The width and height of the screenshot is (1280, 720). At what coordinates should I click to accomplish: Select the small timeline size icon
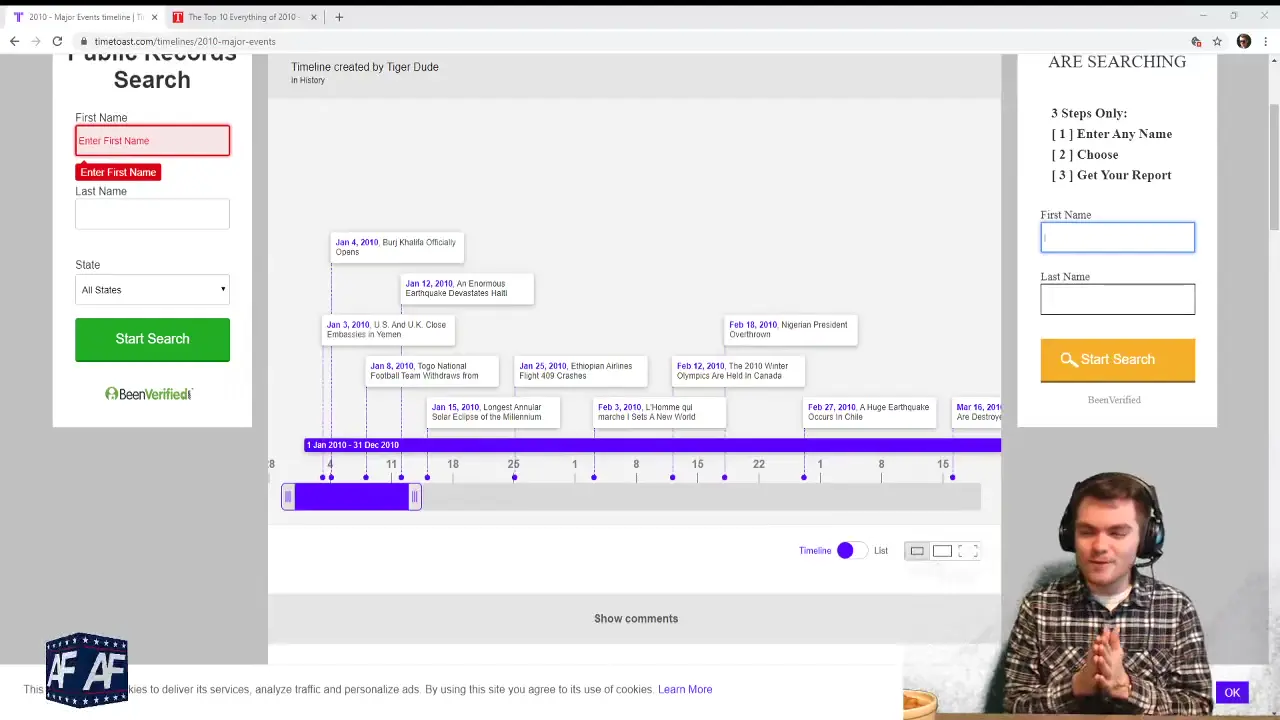click(917, 551)
